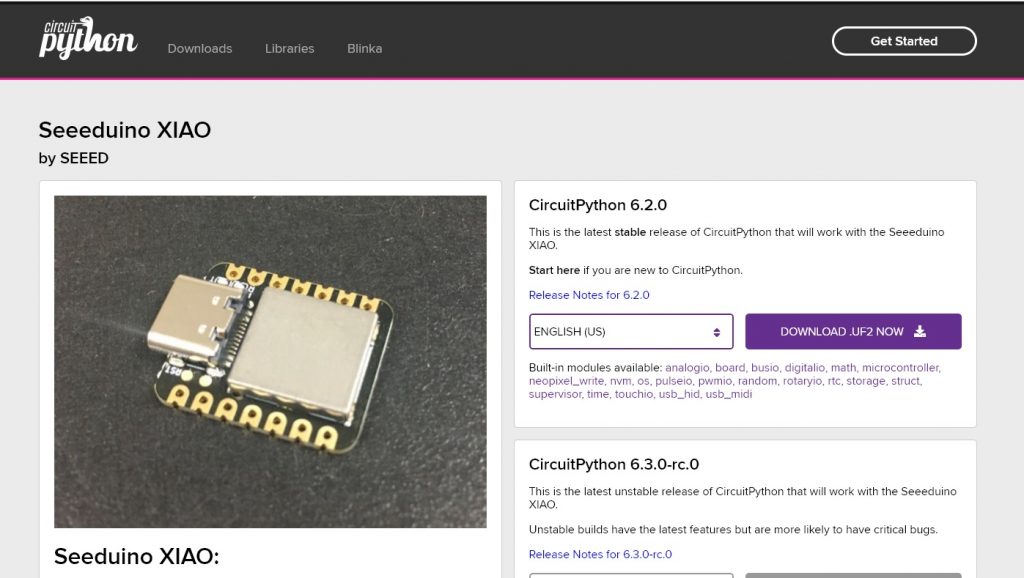Open the usb_midi module link

click(729, 394)
